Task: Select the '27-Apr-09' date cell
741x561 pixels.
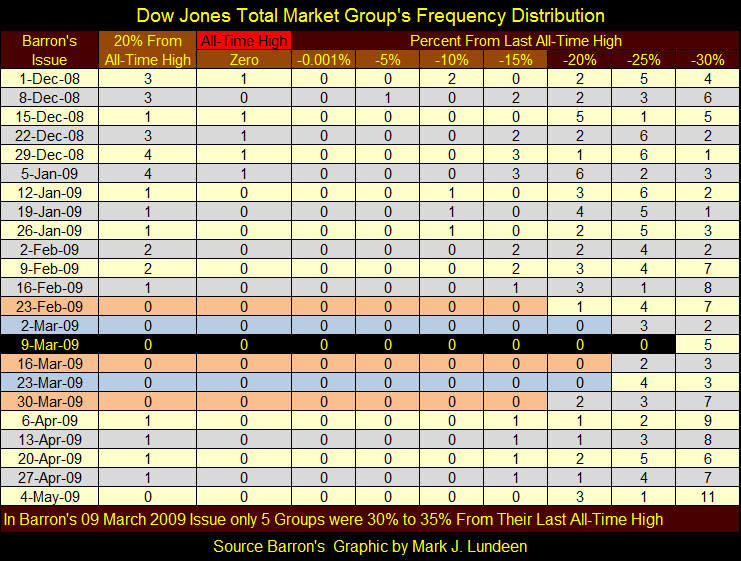Action: click(50, 477)
